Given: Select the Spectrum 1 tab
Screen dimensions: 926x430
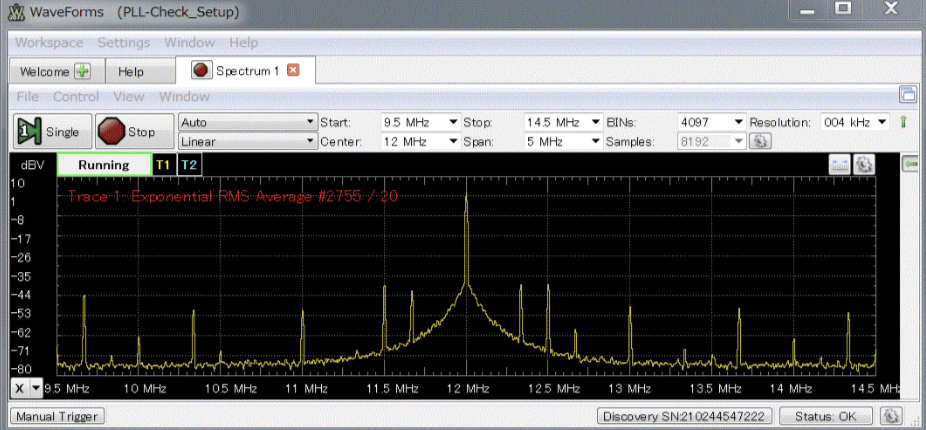Looking at the screenshot, I should pyautogui.click(x=246, y=71).
